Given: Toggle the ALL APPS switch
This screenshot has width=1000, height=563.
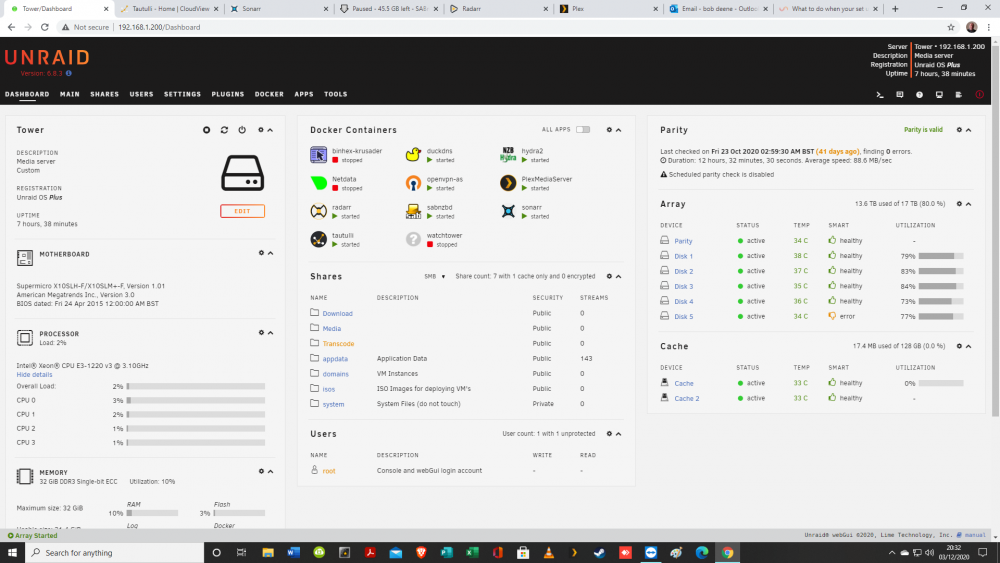Looking at the screenshot, I should point(583,129).
